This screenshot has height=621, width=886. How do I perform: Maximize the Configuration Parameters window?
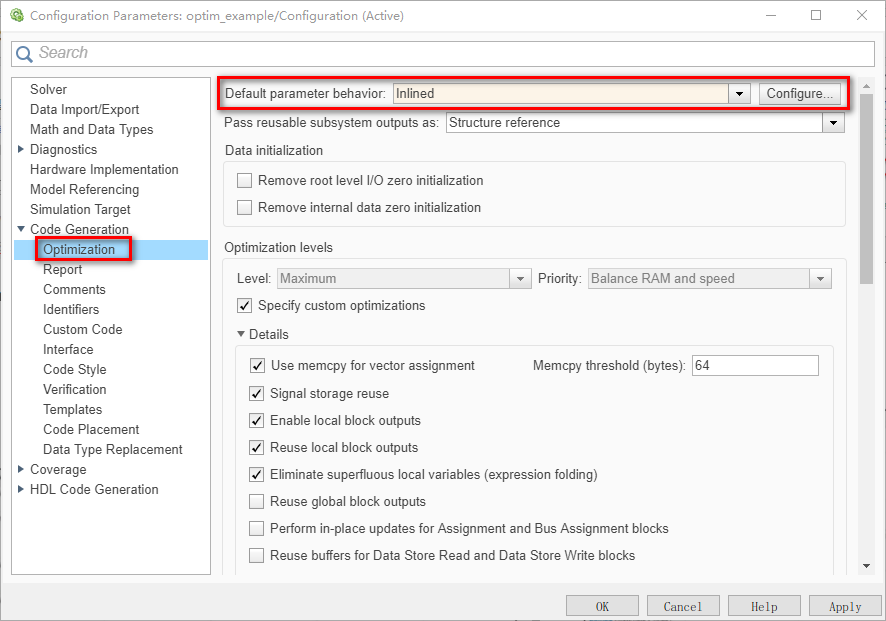point(816,15)
